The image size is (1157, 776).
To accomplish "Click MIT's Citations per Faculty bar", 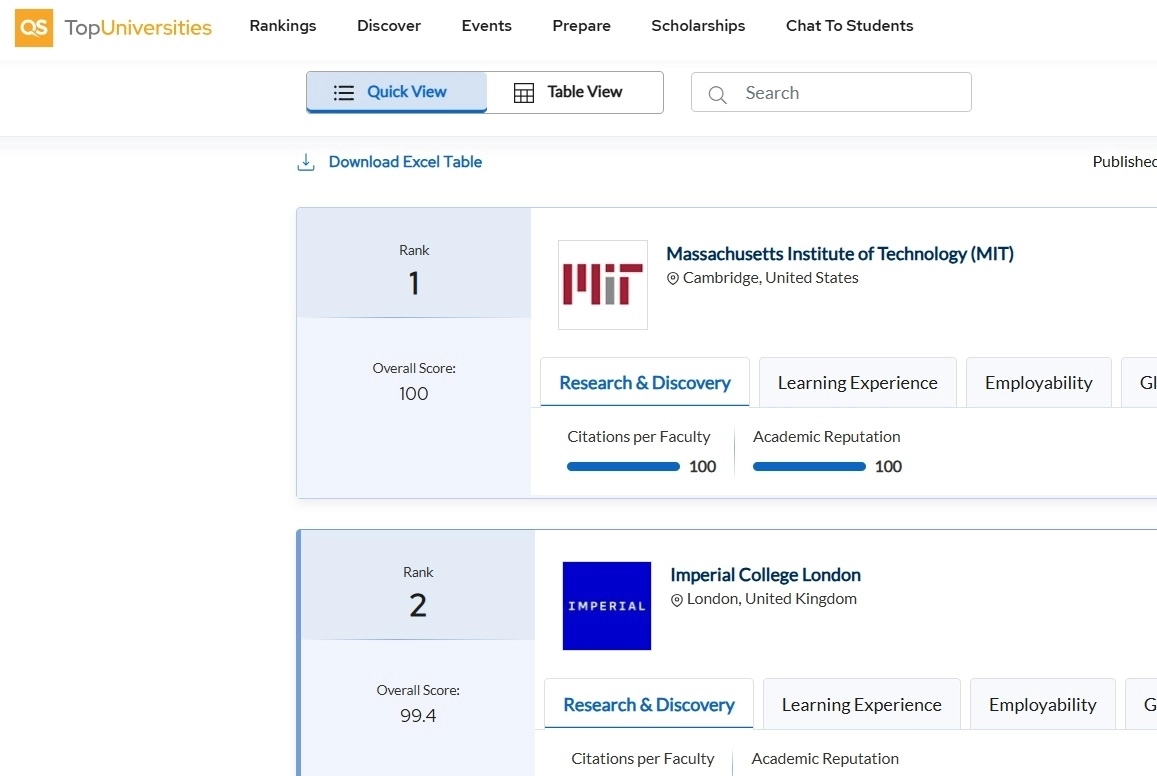I will click(623, 467).
